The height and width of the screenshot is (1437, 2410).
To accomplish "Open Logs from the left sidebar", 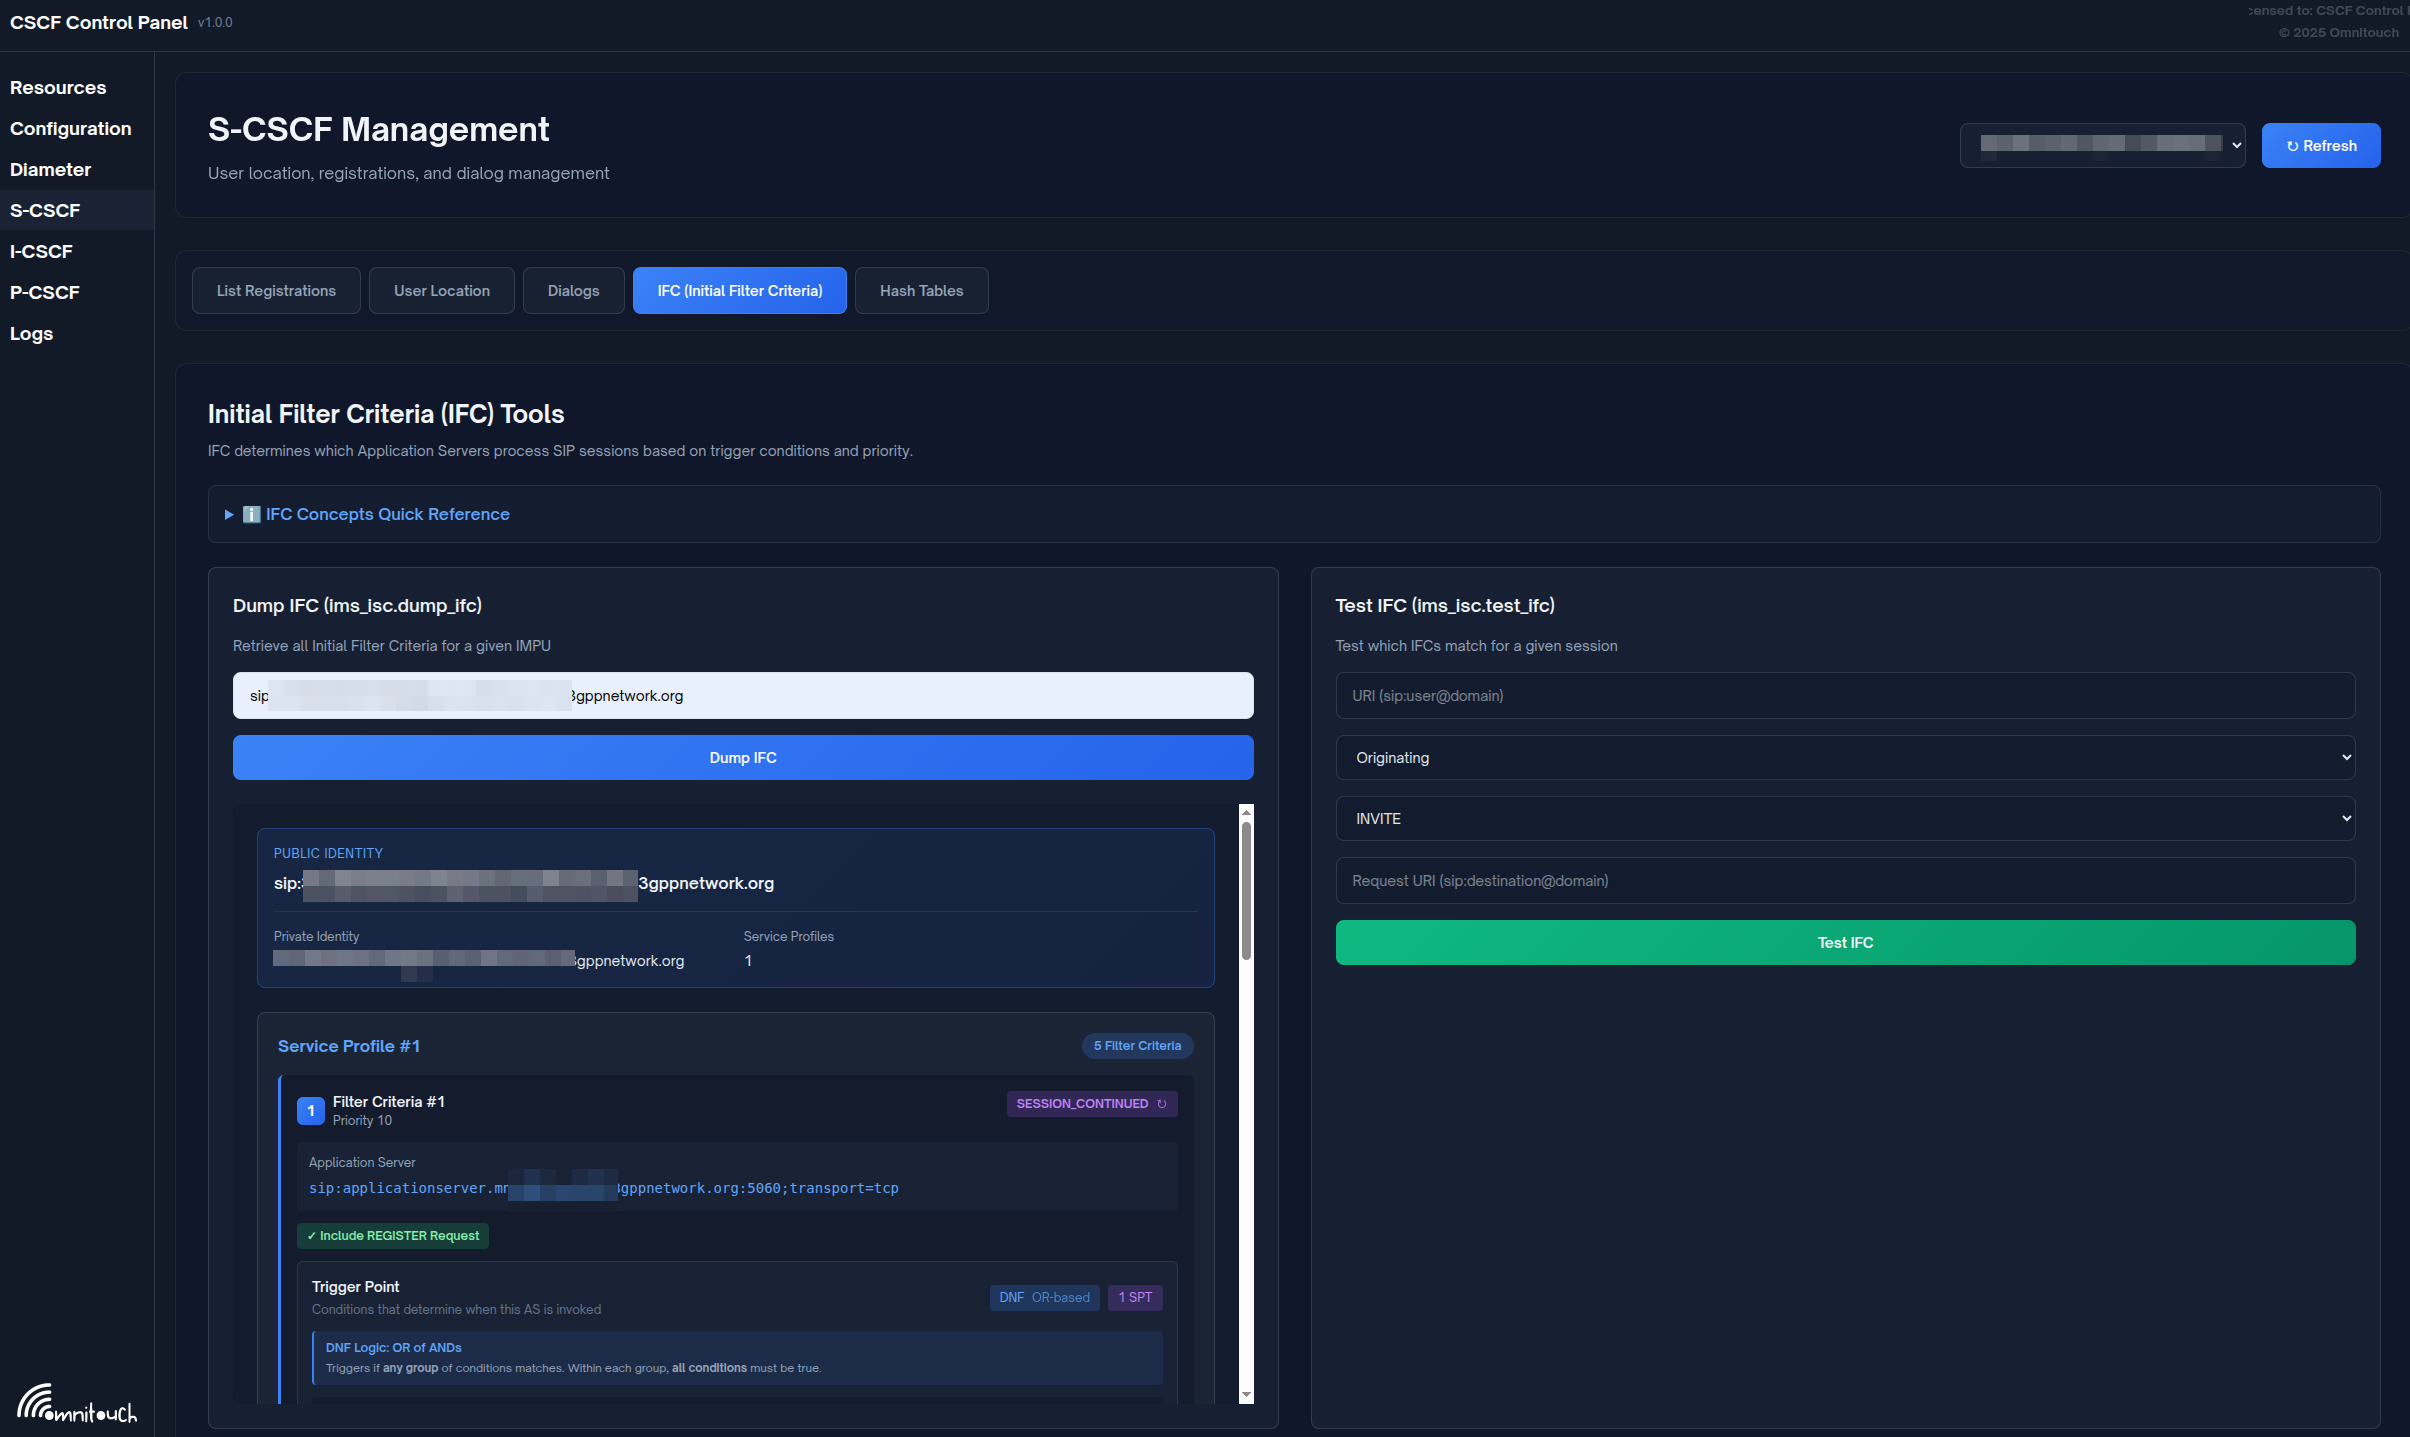I will pyautogui.click(x=30, y=333).
